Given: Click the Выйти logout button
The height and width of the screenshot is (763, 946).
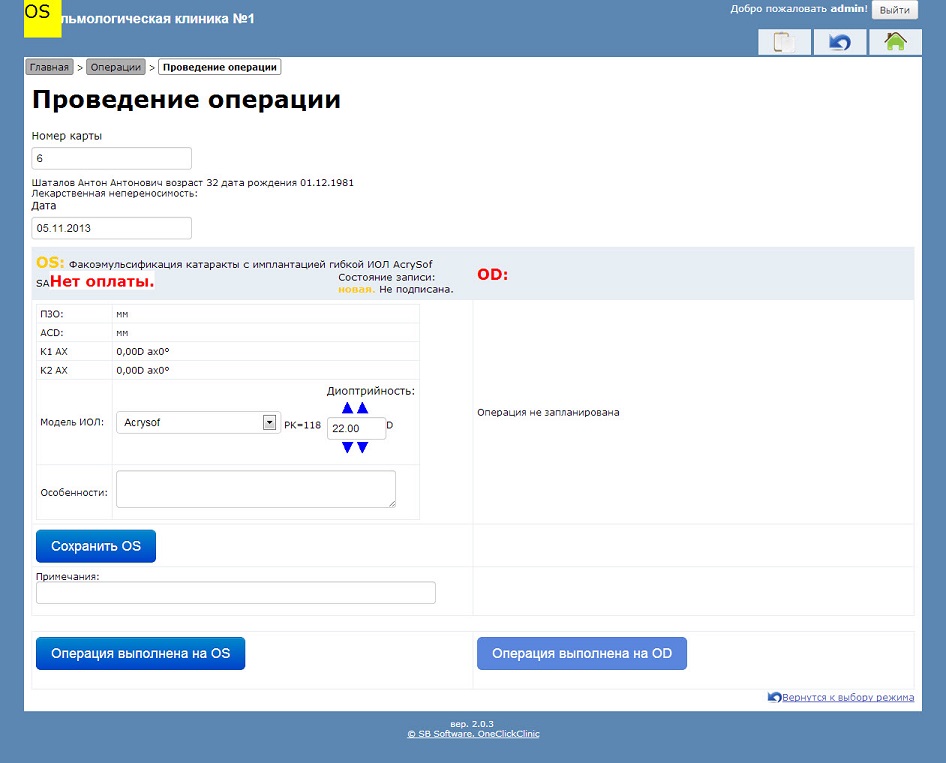Looking at the screenshot, I should pos(894,10).
